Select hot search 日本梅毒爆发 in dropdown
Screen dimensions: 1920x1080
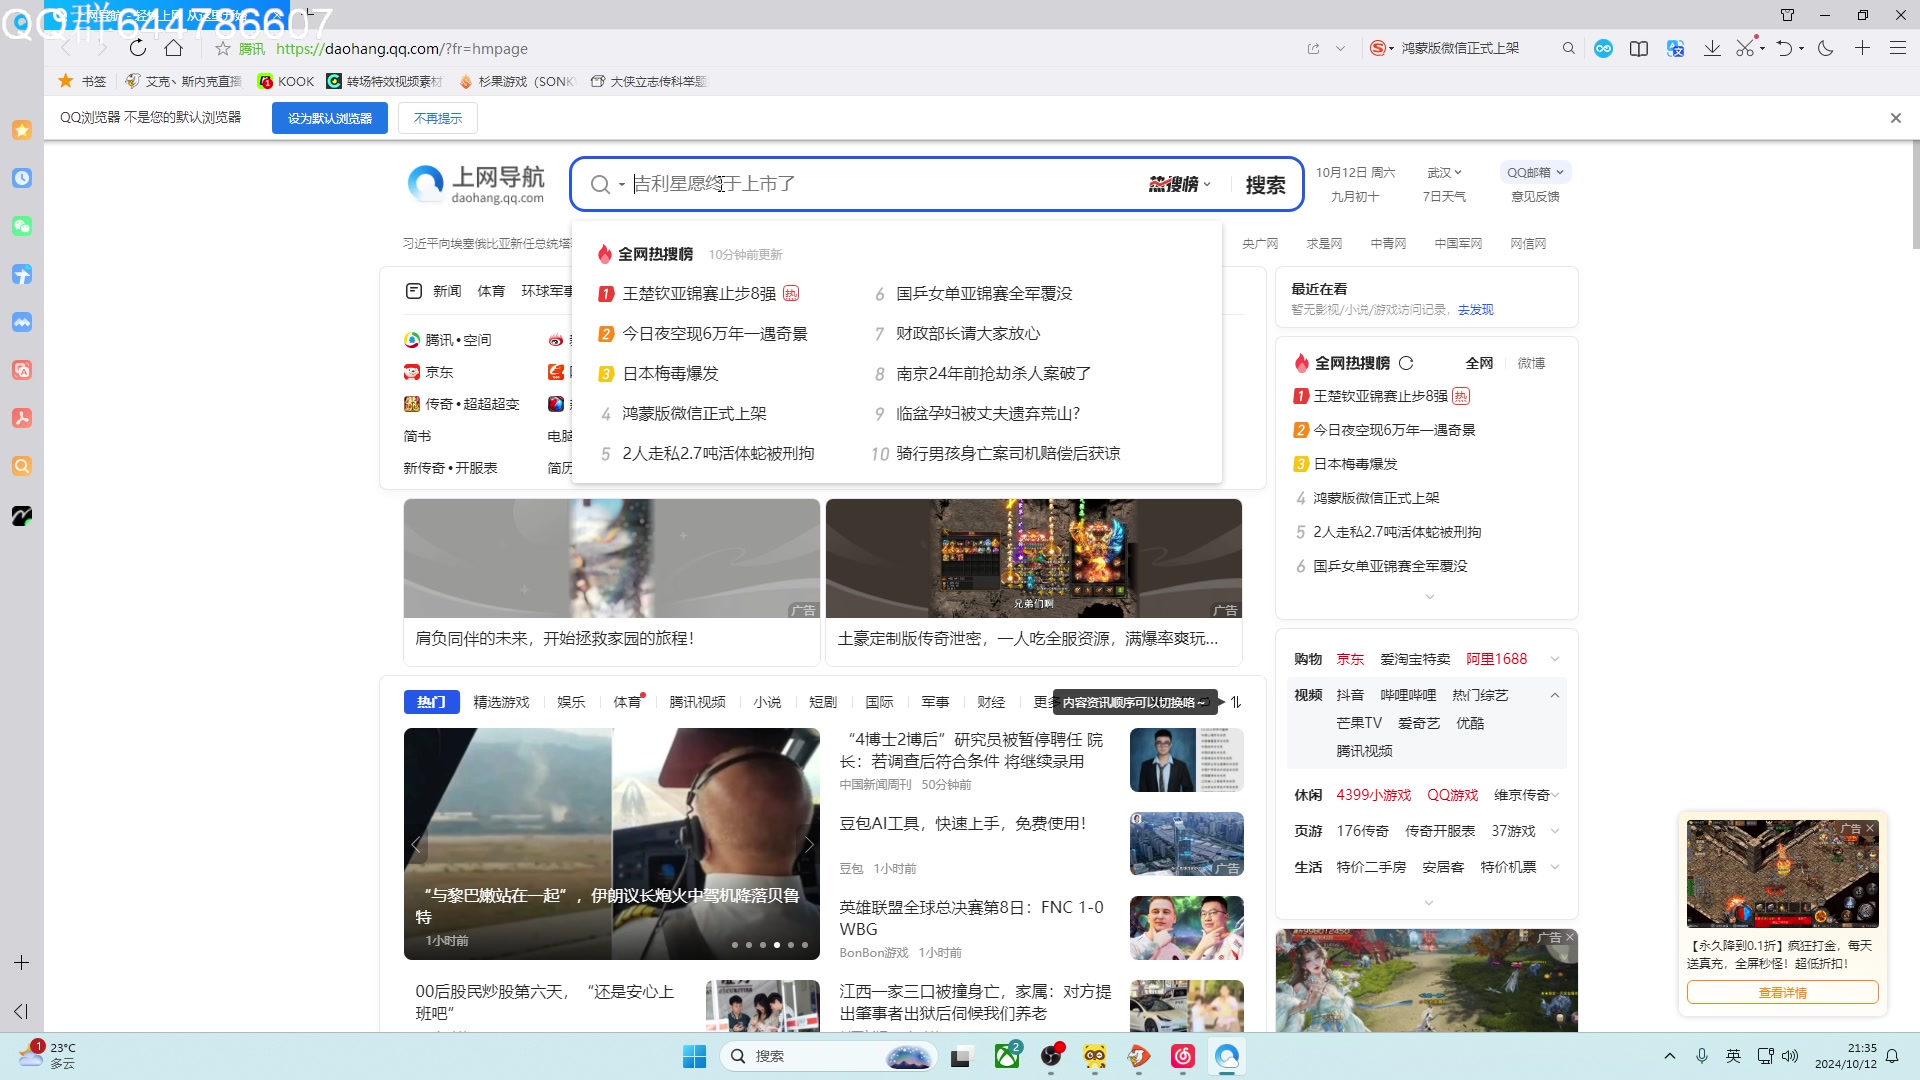click(671, 373)
